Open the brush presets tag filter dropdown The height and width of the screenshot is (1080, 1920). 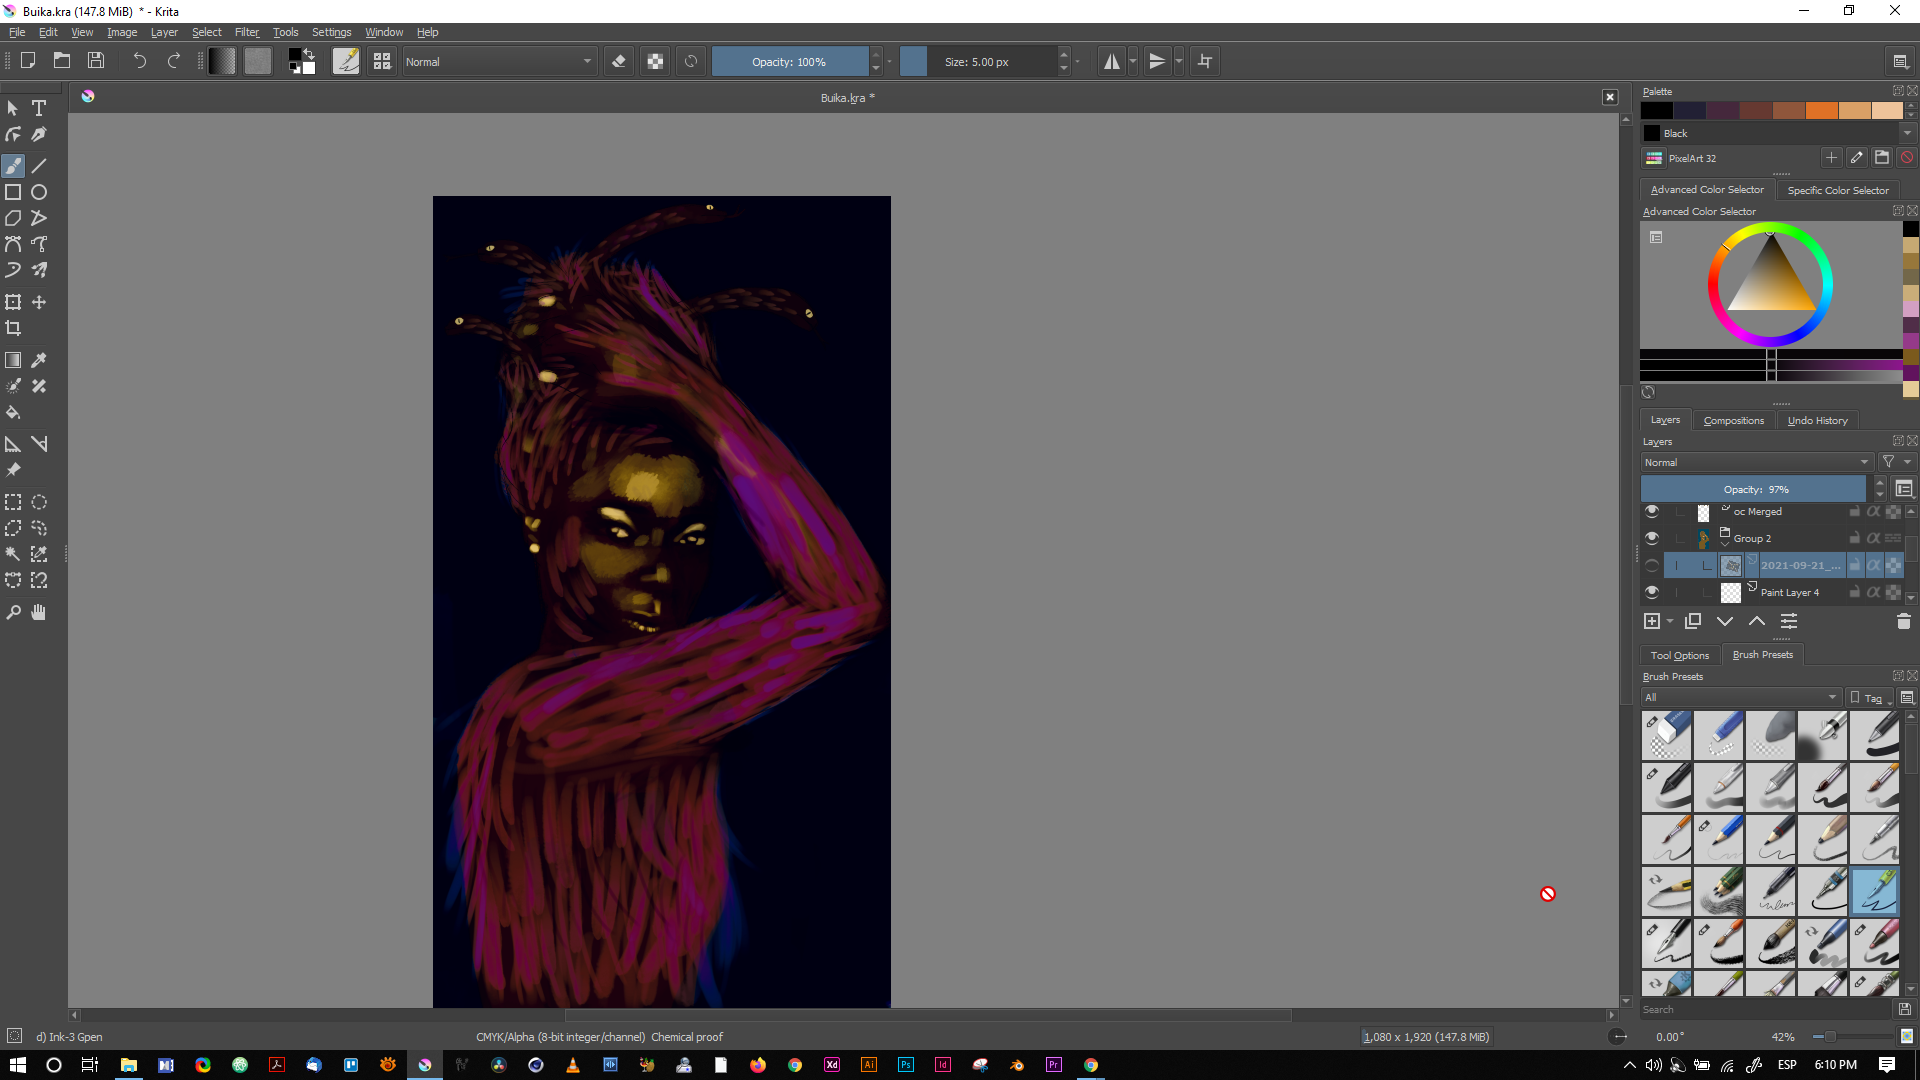[x=1740, y=697]
